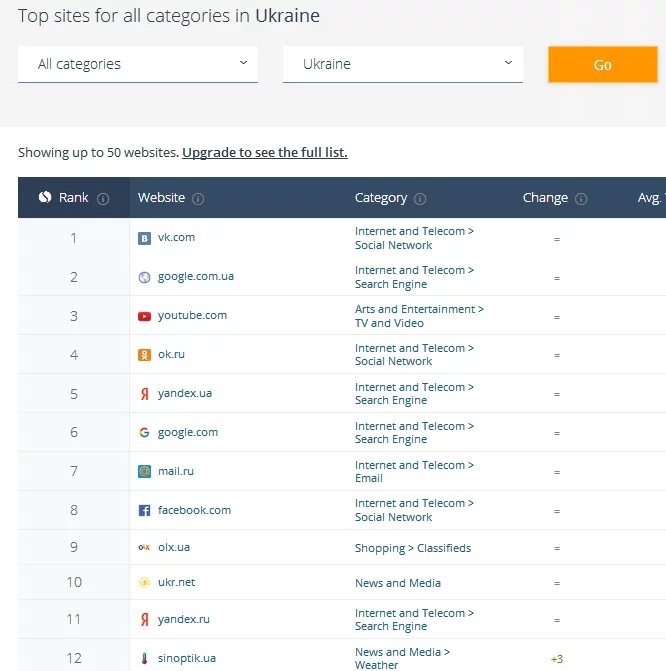The image size is (666, 671).
Task: Open the Ukraine country dropdown
Action: click(x=402, y=64)
